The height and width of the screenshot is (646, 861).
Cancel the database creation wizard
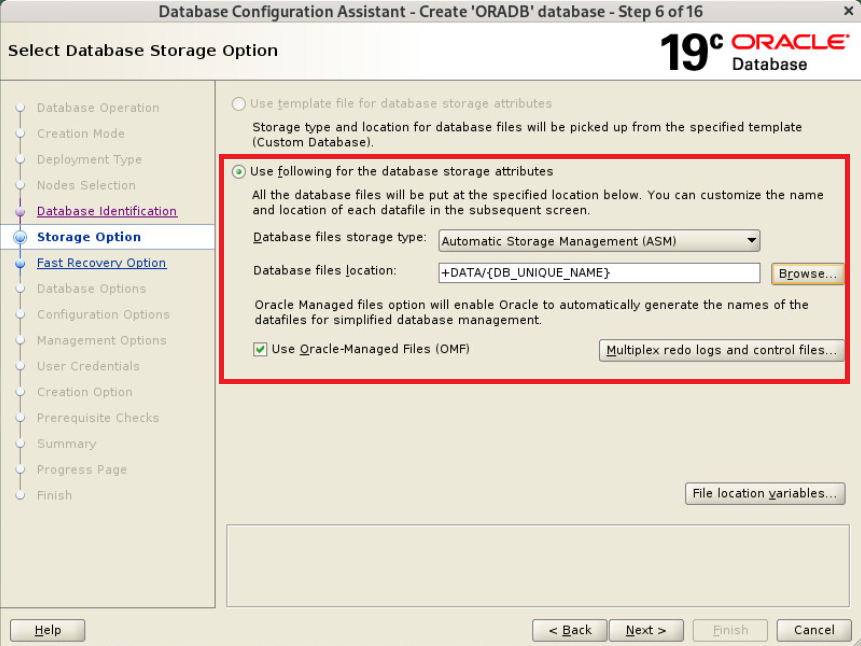814,630
